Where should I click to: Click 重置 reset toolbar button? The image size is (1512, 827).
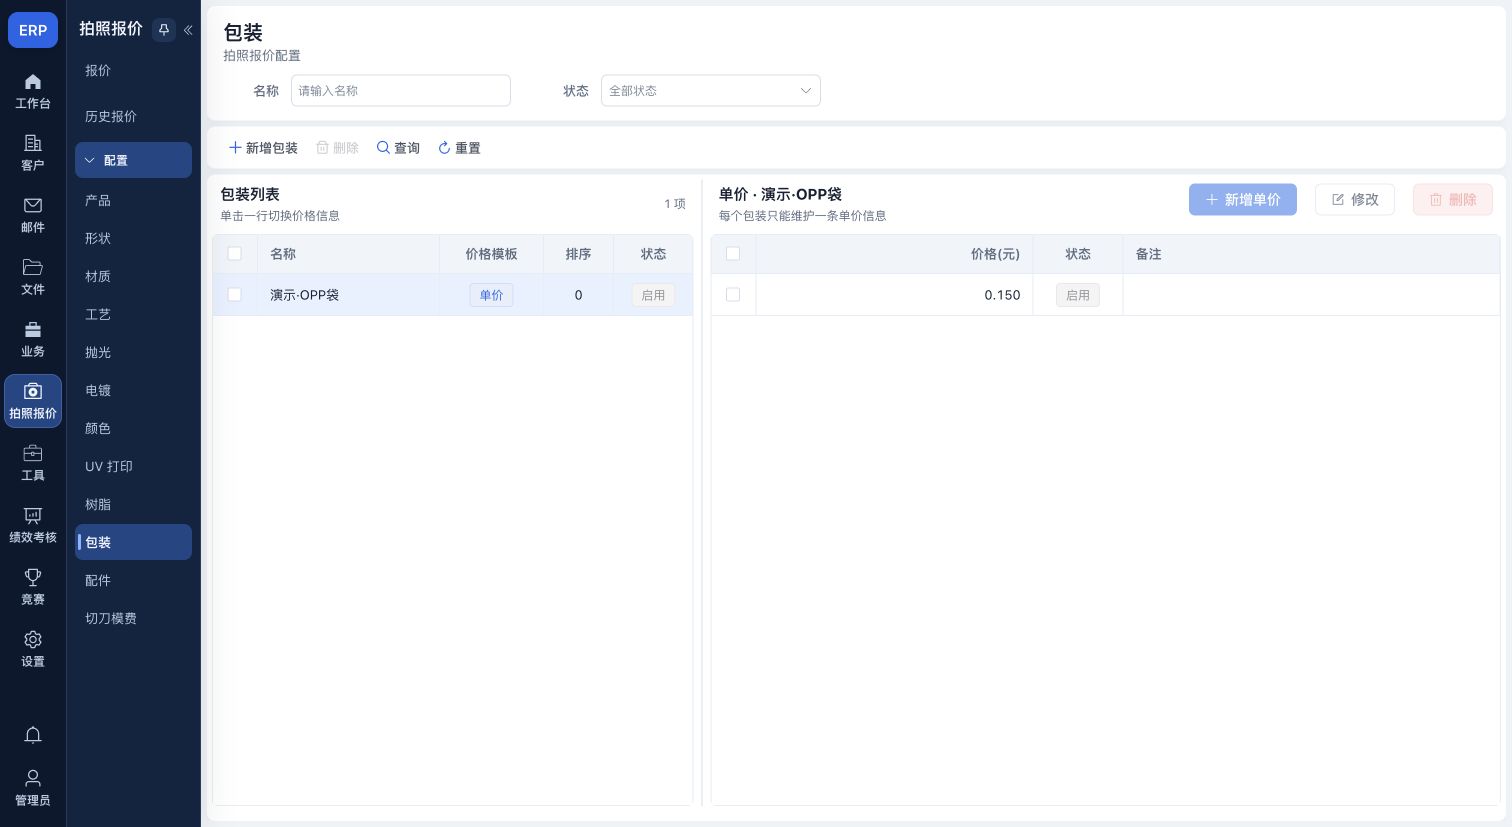pyautogui.click(x=459, y=148)
